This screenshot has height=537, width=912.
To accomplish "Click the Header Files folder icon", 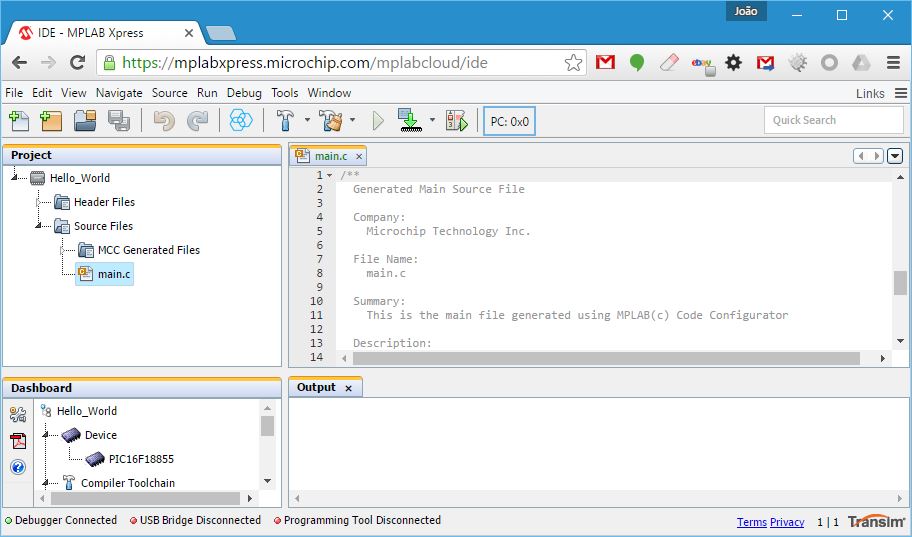I will click(62, 202).
